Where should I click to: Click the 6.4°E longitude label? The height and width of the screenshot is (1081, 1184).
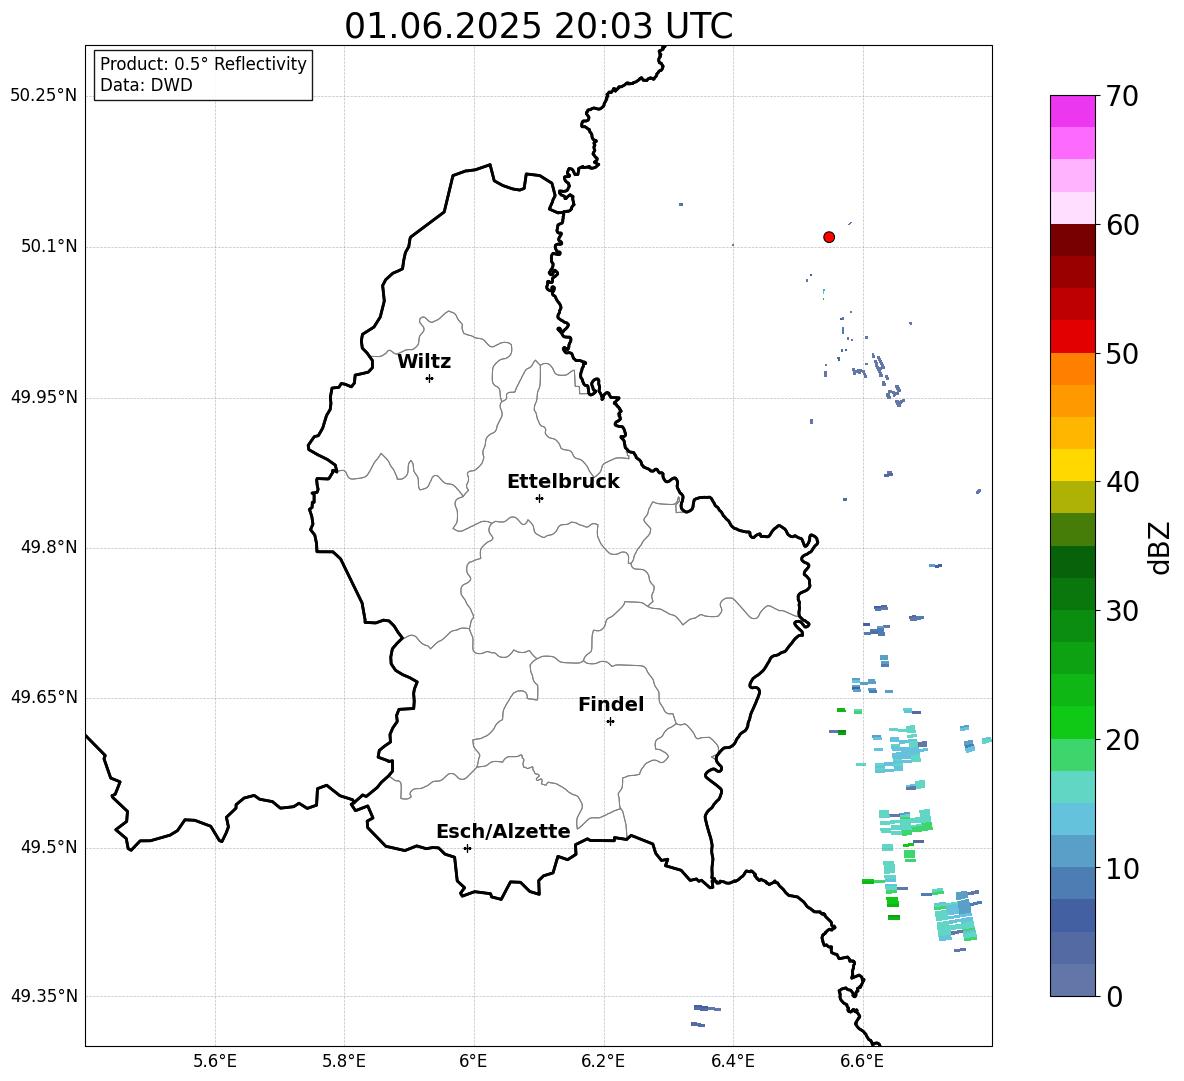(732, 1061)
